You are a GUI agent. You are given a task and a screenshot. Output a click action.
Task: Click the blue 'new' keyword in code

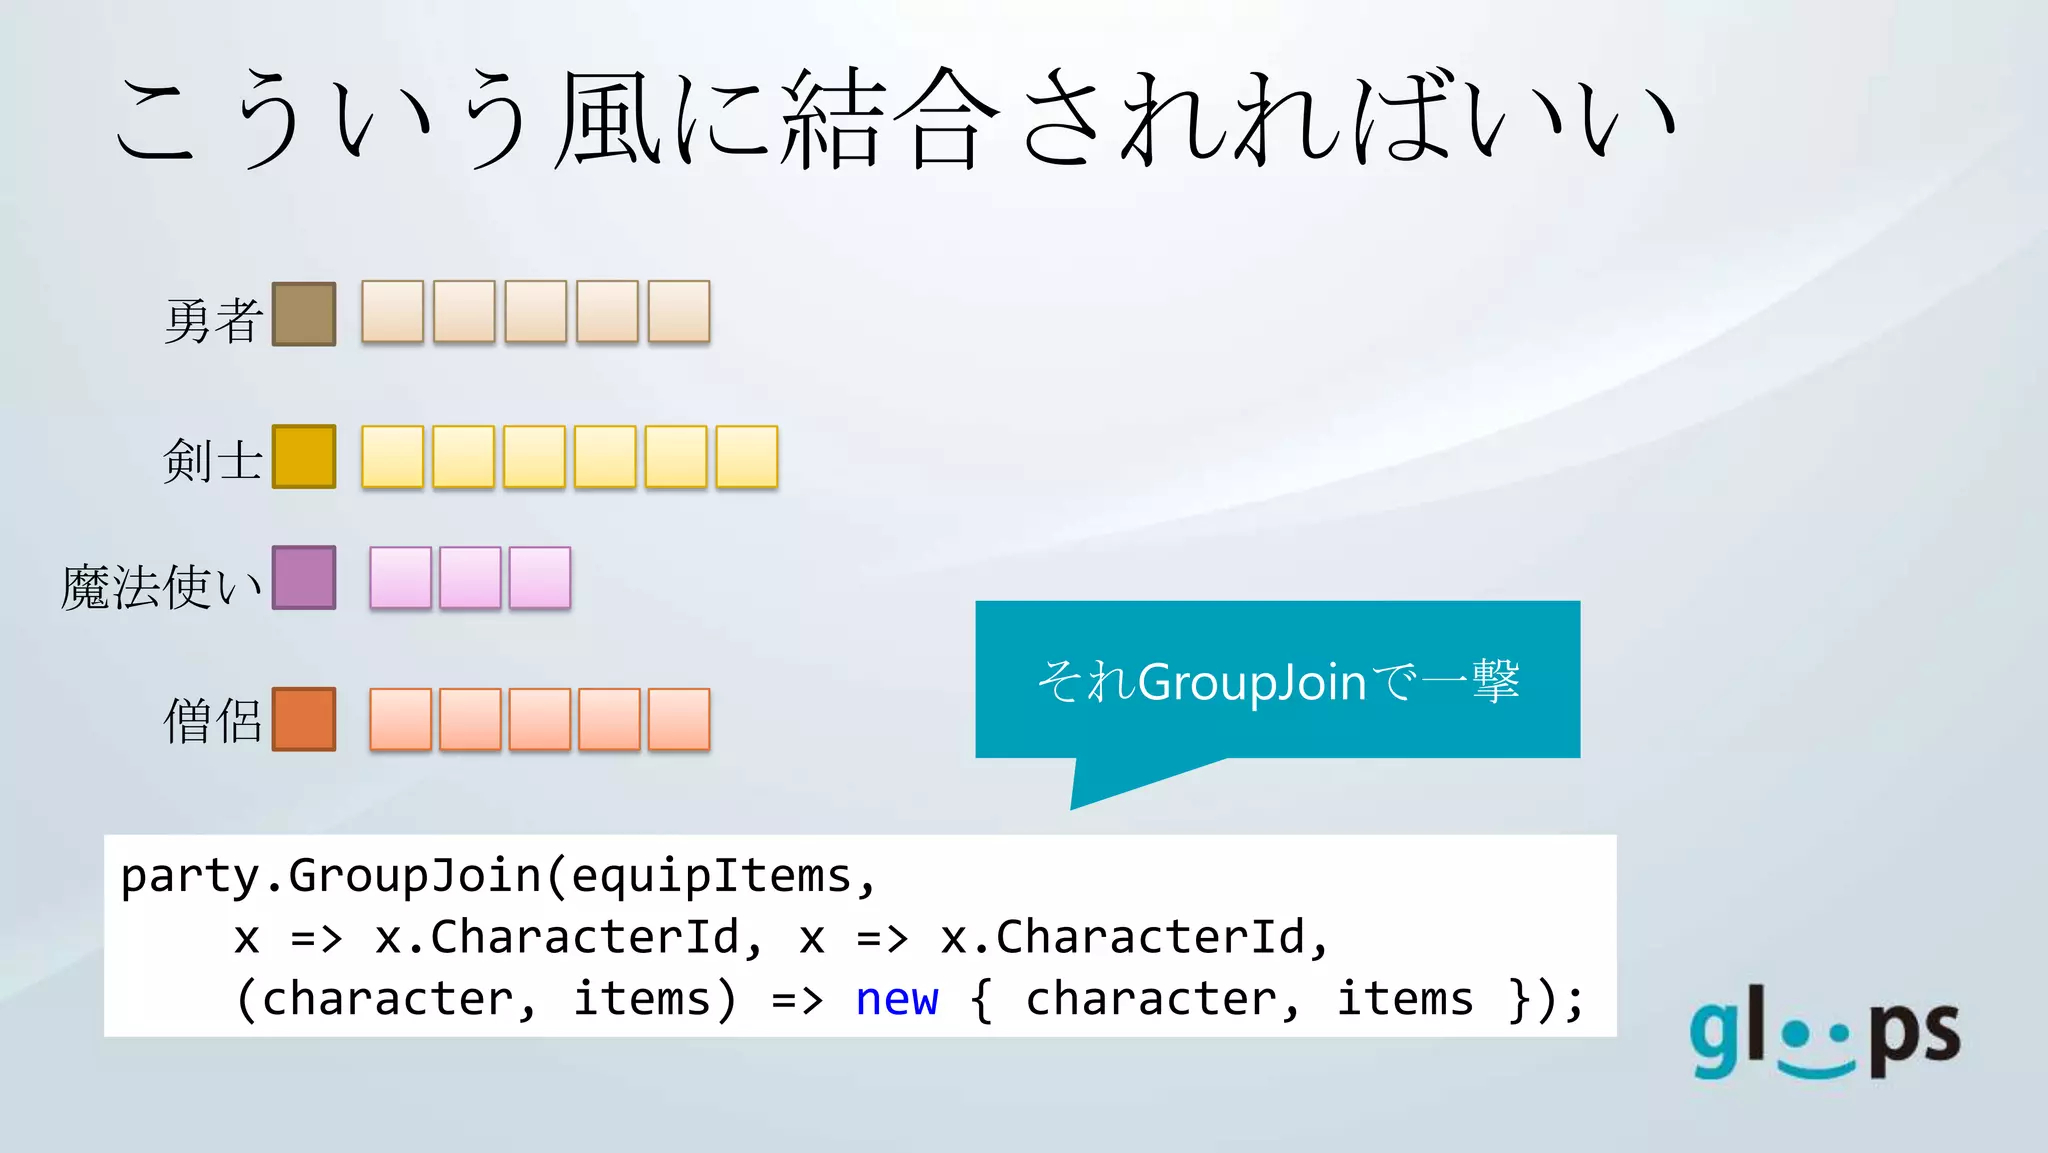pos(897,999)
